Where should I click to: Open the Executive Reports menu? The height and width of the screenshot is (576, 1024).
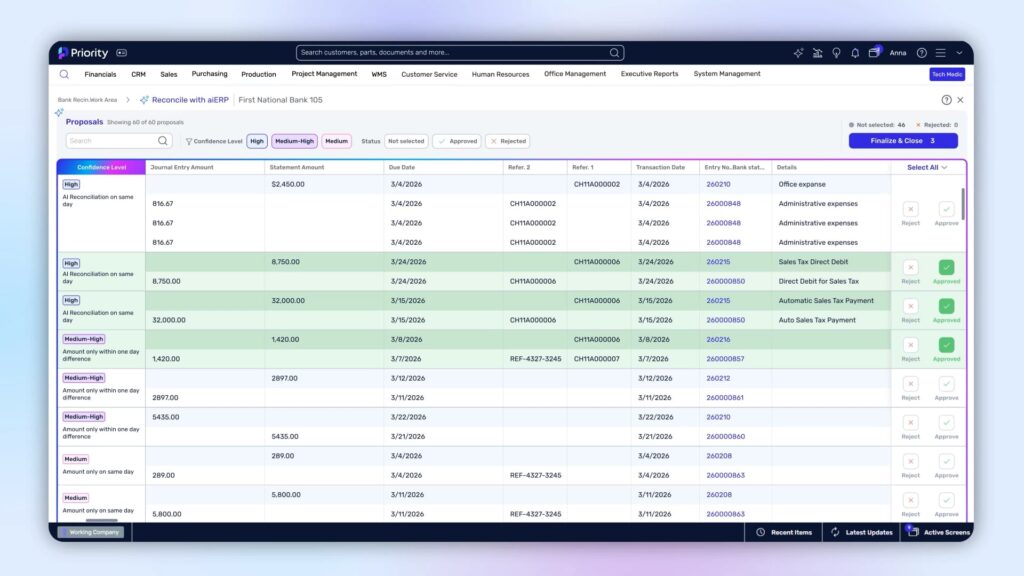[x=649, y=74]
